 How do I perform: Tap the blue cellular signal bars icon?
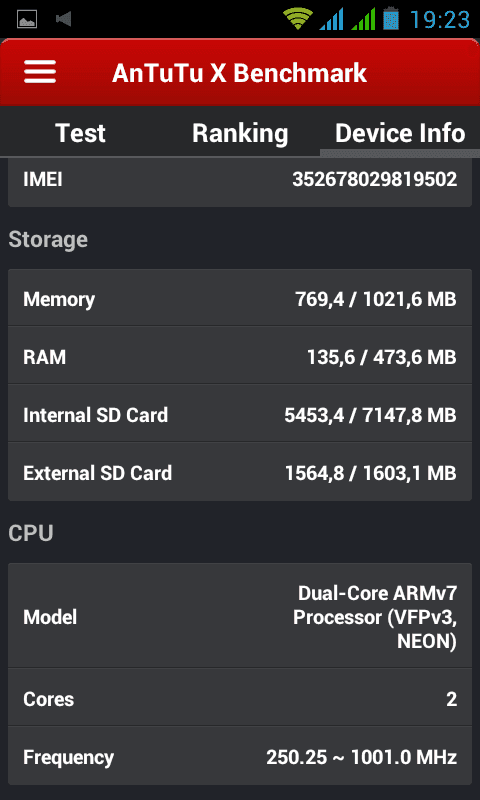pyautogui.click(x=331, y=19)
